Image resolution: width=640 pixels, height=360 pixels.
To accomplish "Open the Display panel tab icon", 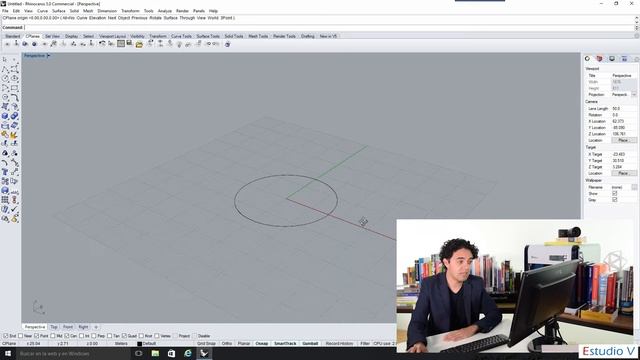I will coord(612,59).
